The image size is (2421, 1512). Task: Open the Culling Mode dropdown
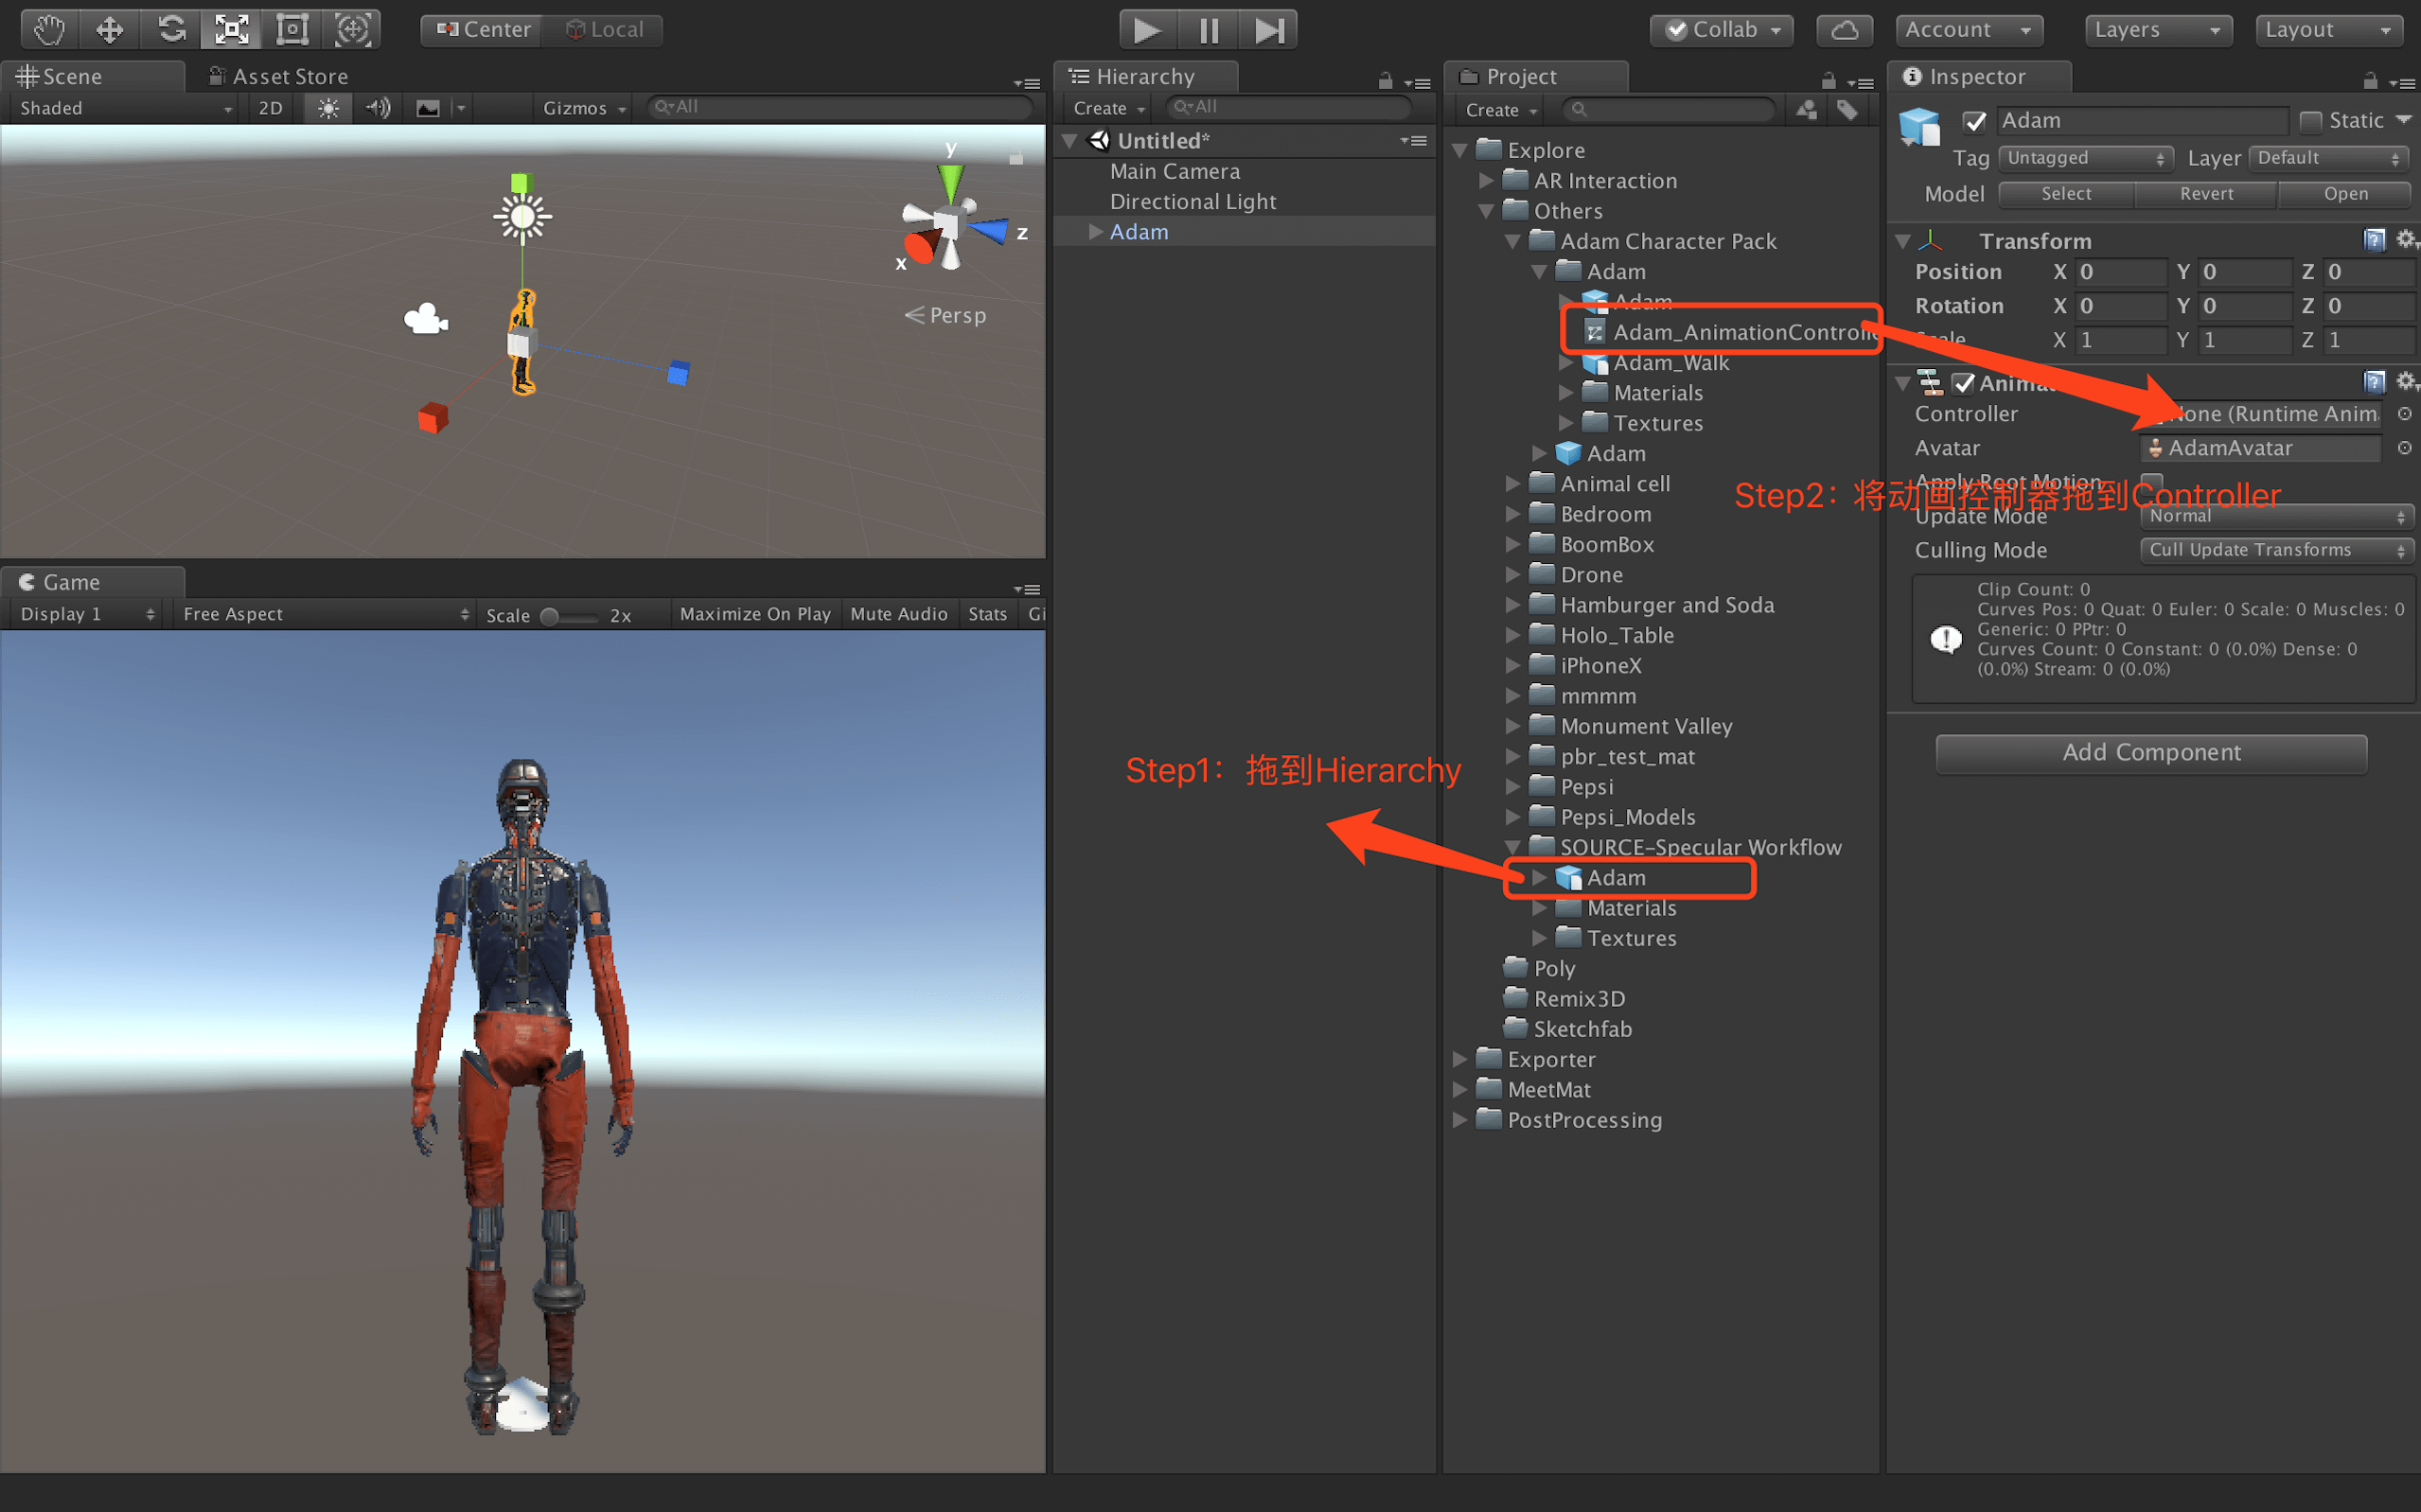coord(2275,550)
